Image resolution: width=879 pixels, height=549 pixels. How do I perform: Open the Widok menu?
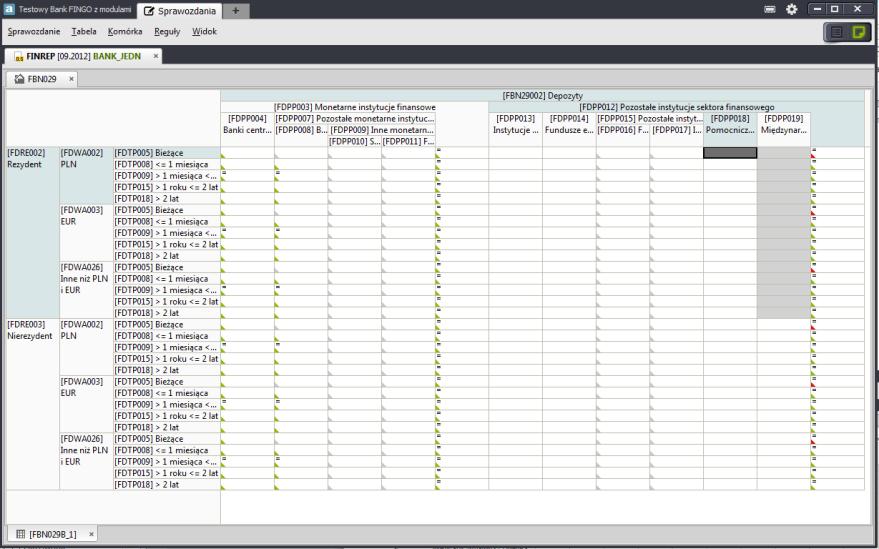pyautogui.click(x=204, y=31)
